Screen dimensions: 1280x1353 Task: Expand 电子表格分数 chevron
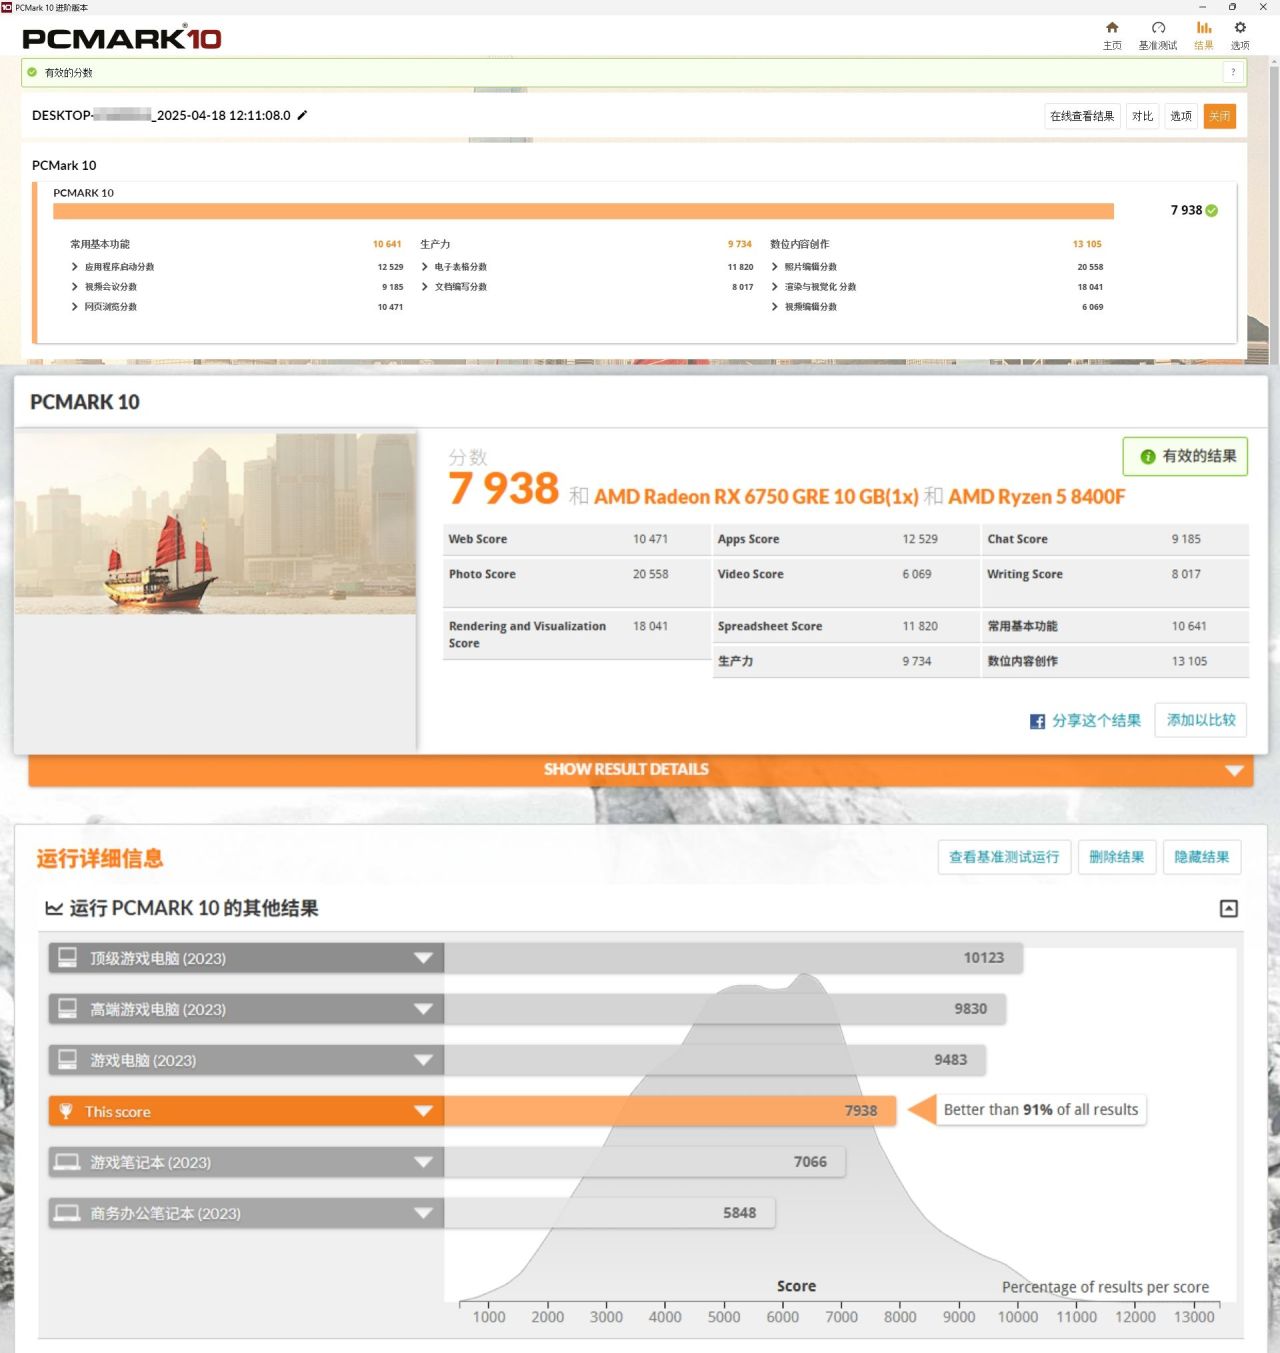click(x=425, y=267)
